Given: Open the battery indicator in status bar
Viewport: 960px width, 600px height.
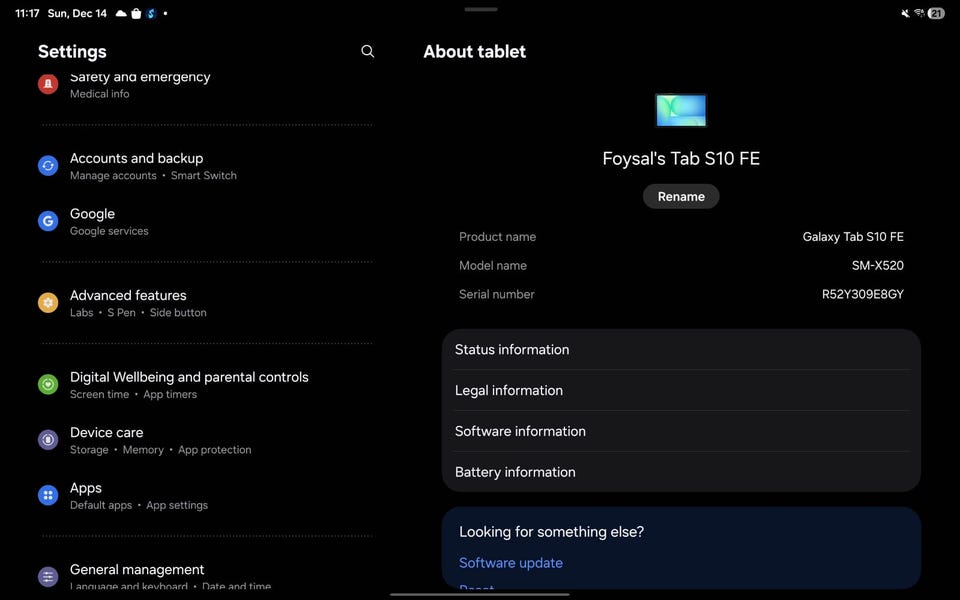Looking at the screenshot, I should pyautogui.click(x=936, y=14).
